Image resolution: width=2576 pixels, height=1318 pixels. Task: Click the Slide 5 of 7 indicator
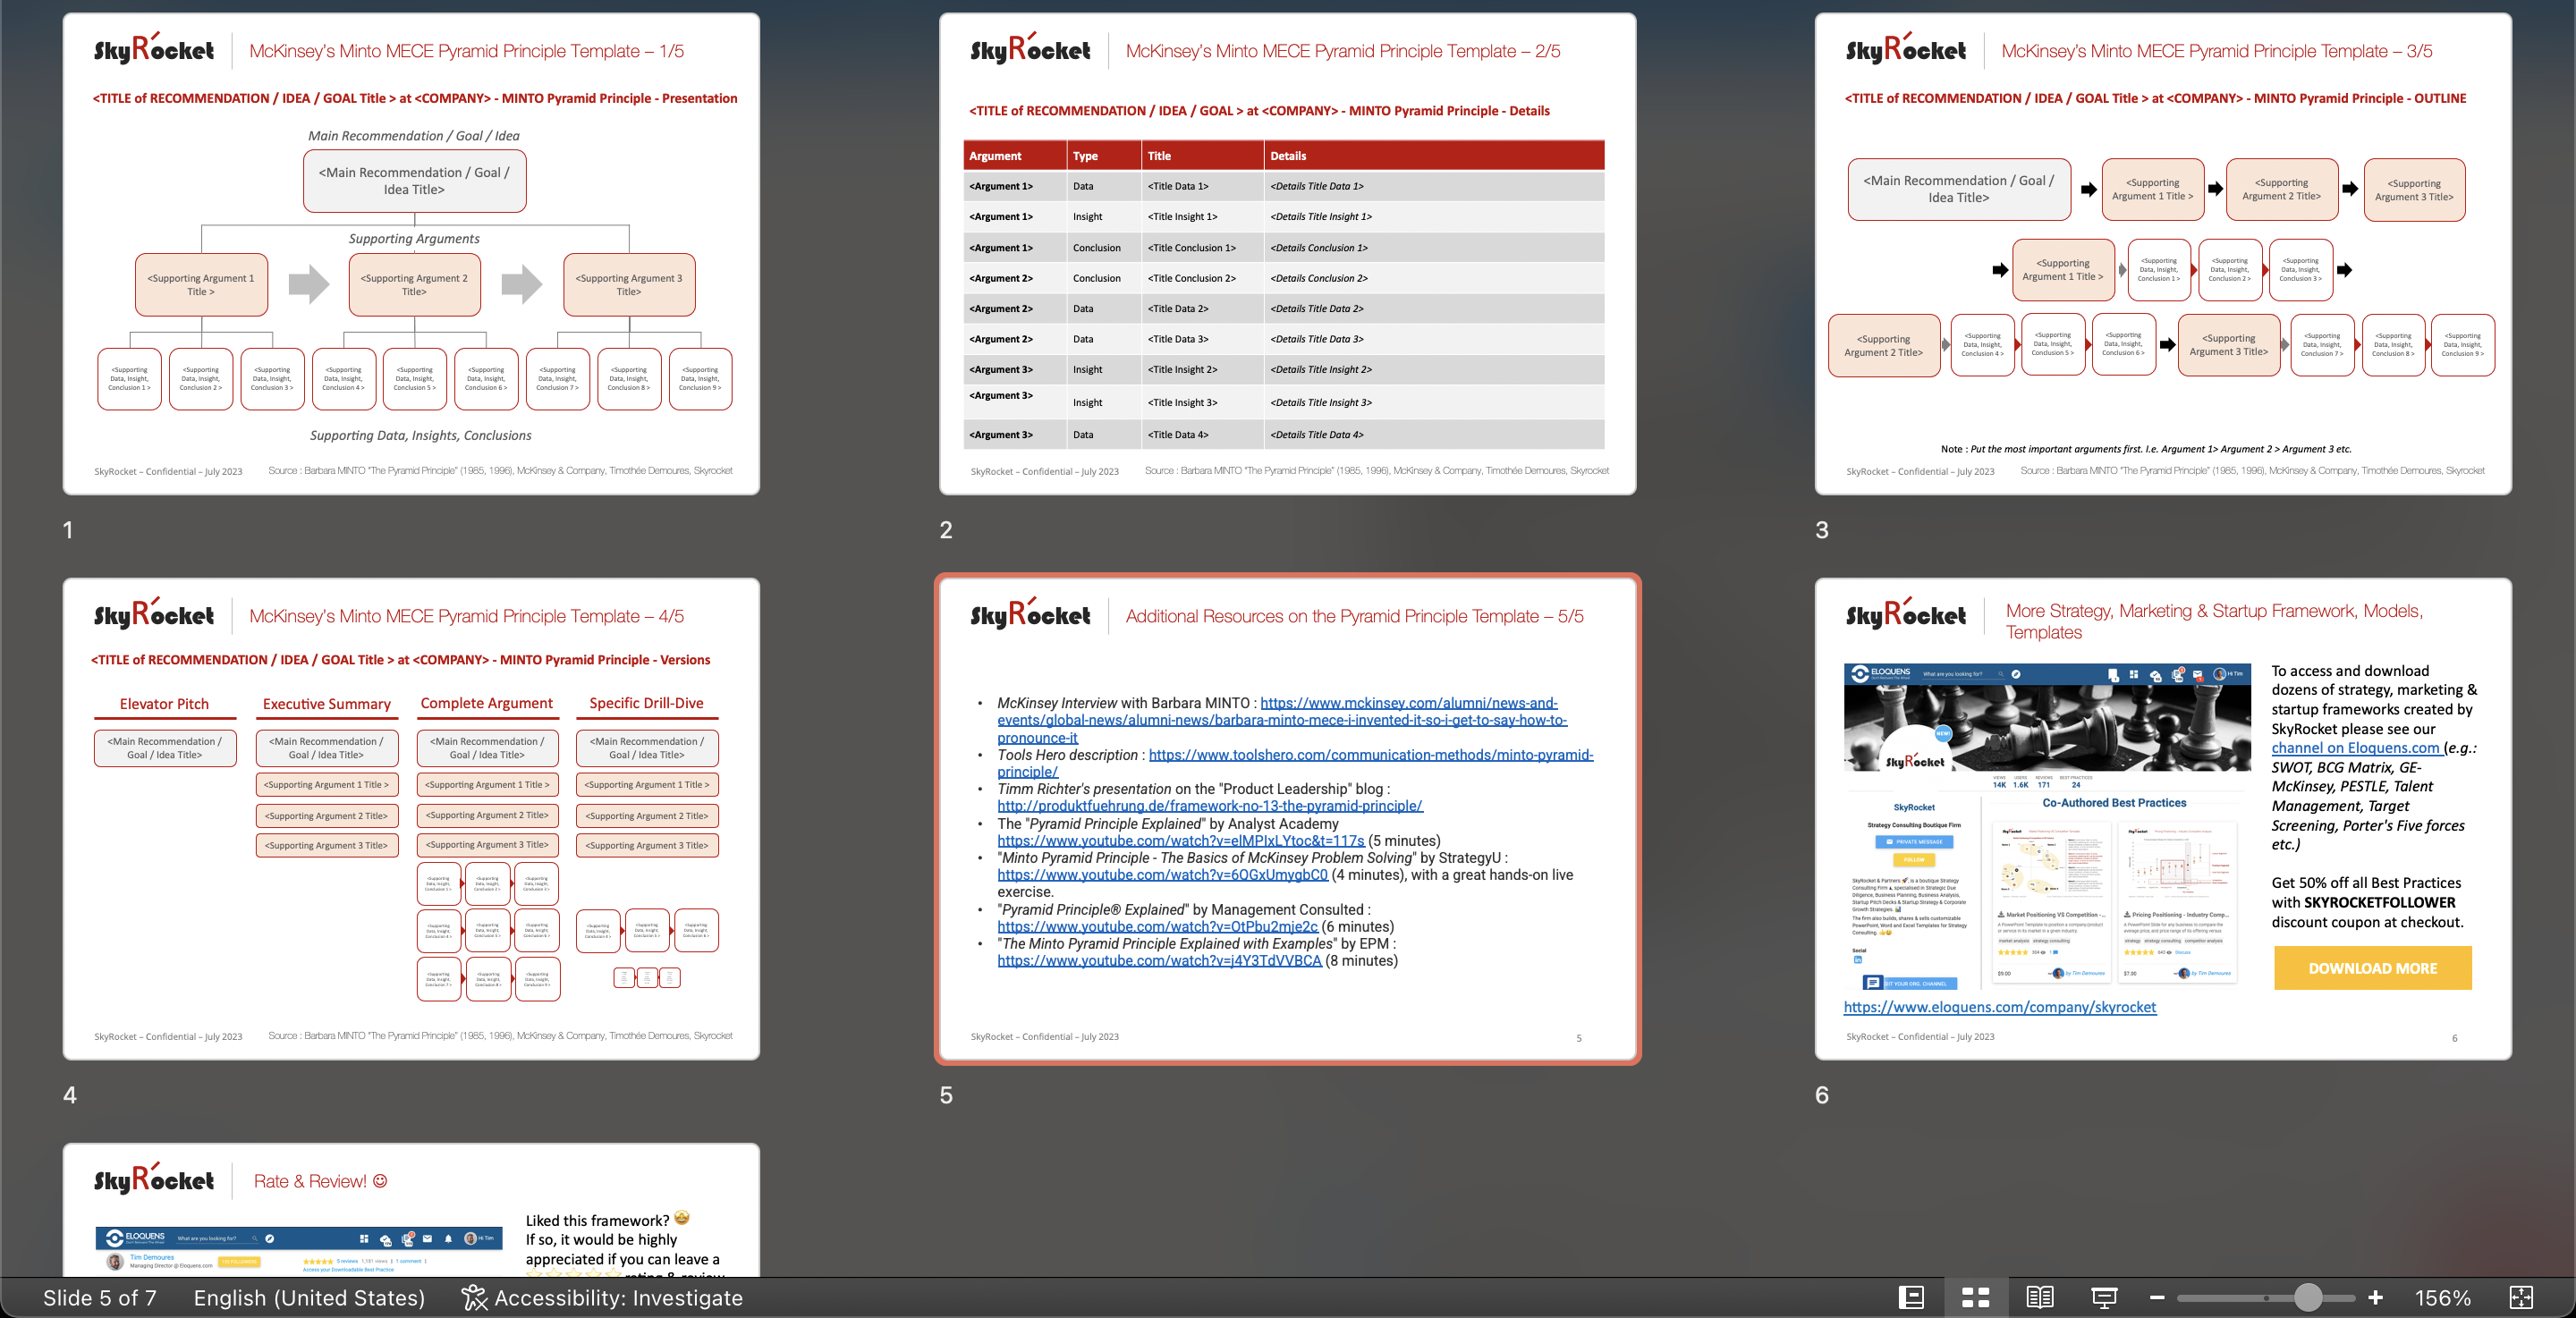[100, 1298]
